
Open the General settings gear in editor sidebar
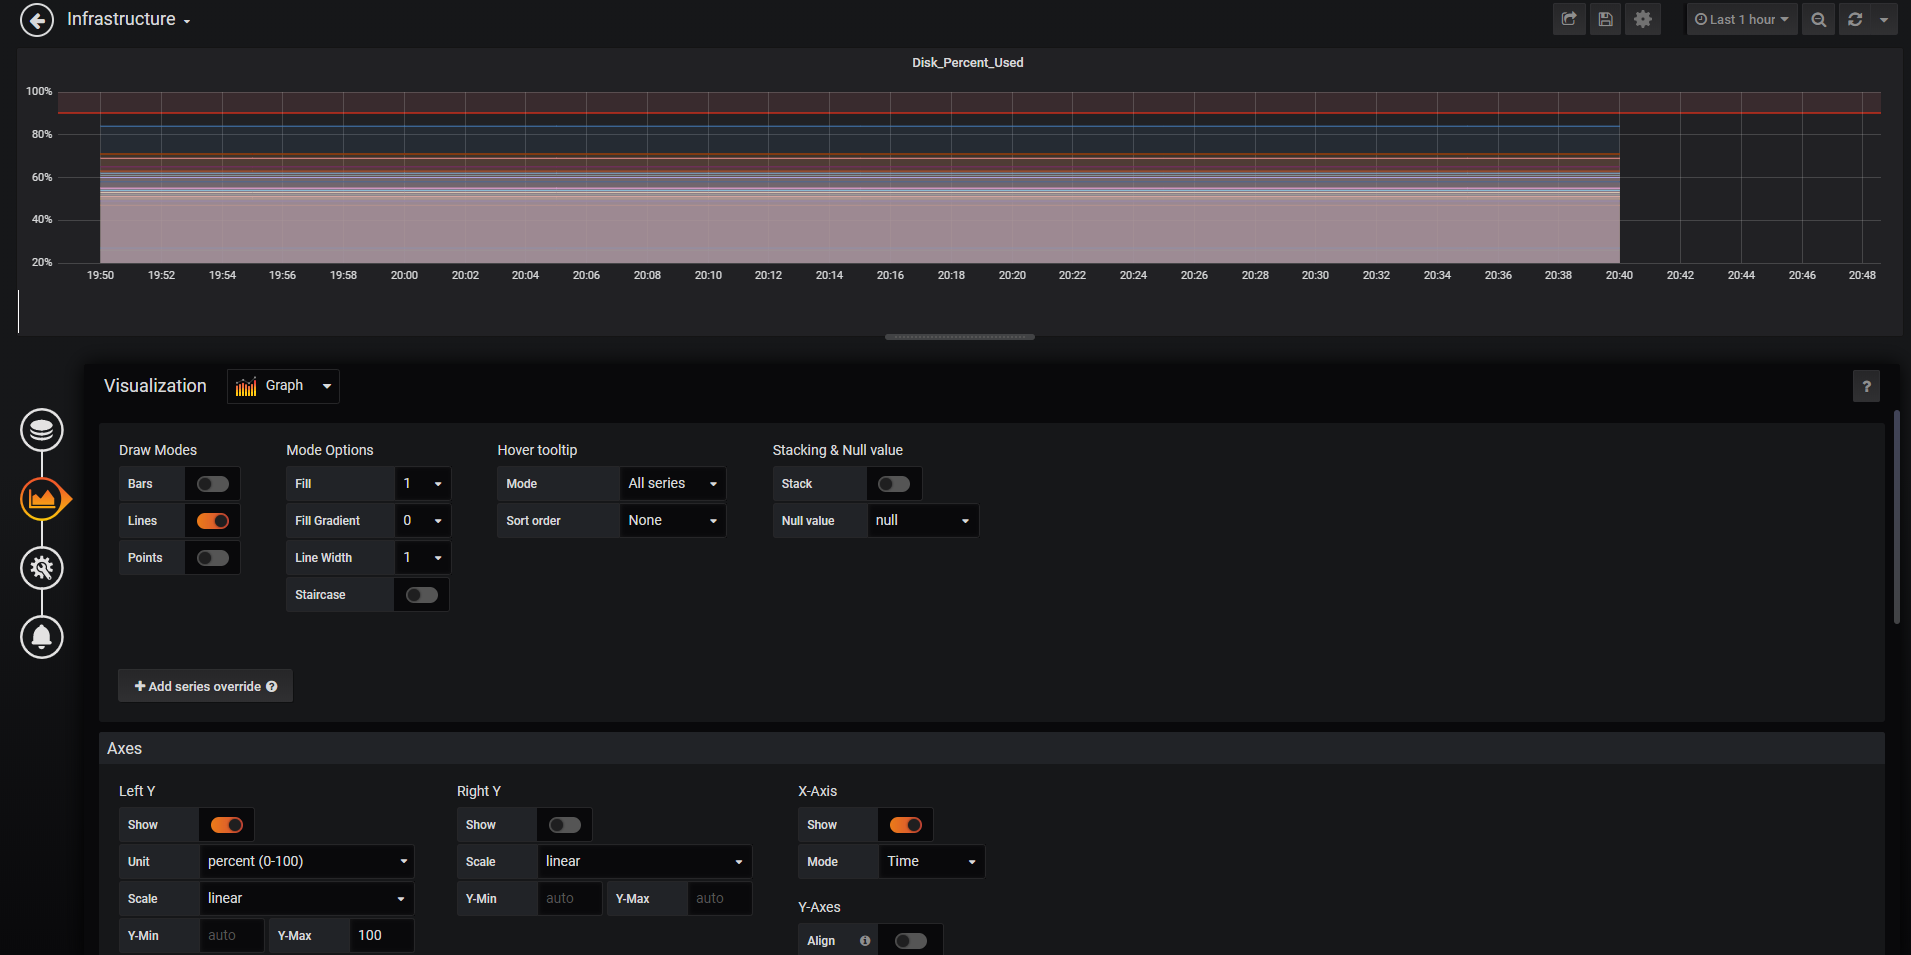pos(41,568)
